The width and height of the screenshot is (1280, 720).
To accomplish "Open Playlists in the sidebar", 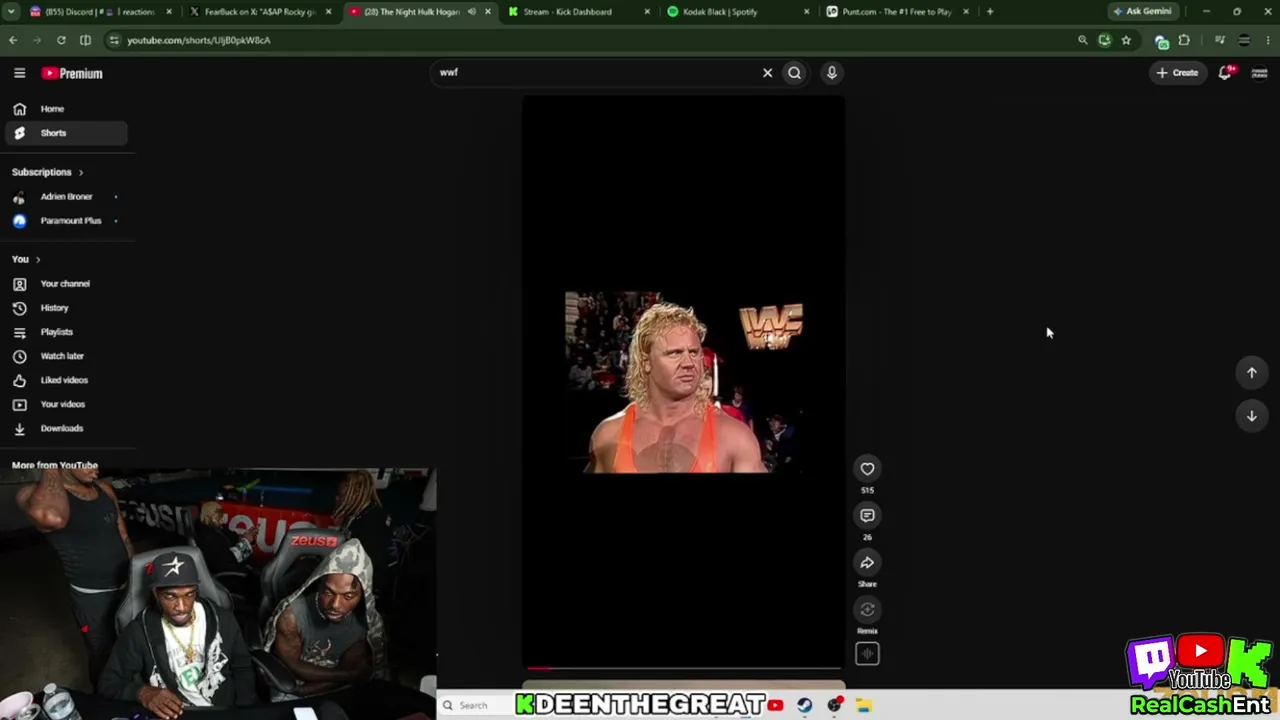I will [66, 332].
